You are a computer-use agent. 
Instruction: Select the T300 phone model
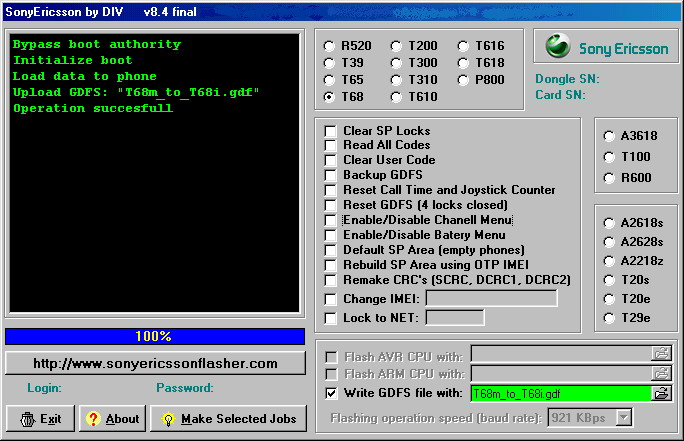[x=396, y=63]
